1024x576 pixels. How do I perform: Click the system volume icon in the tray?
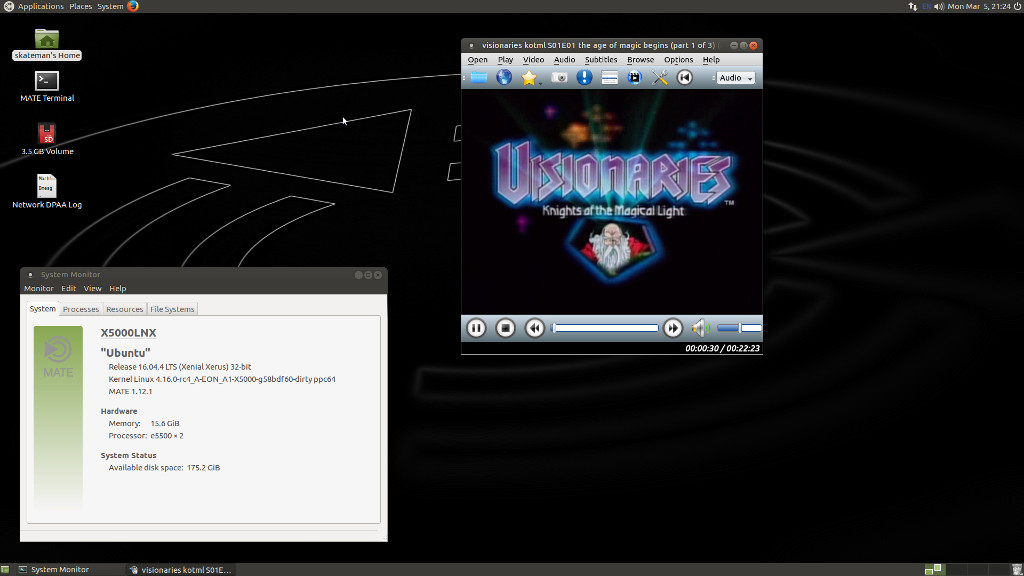tap(939, 6)
